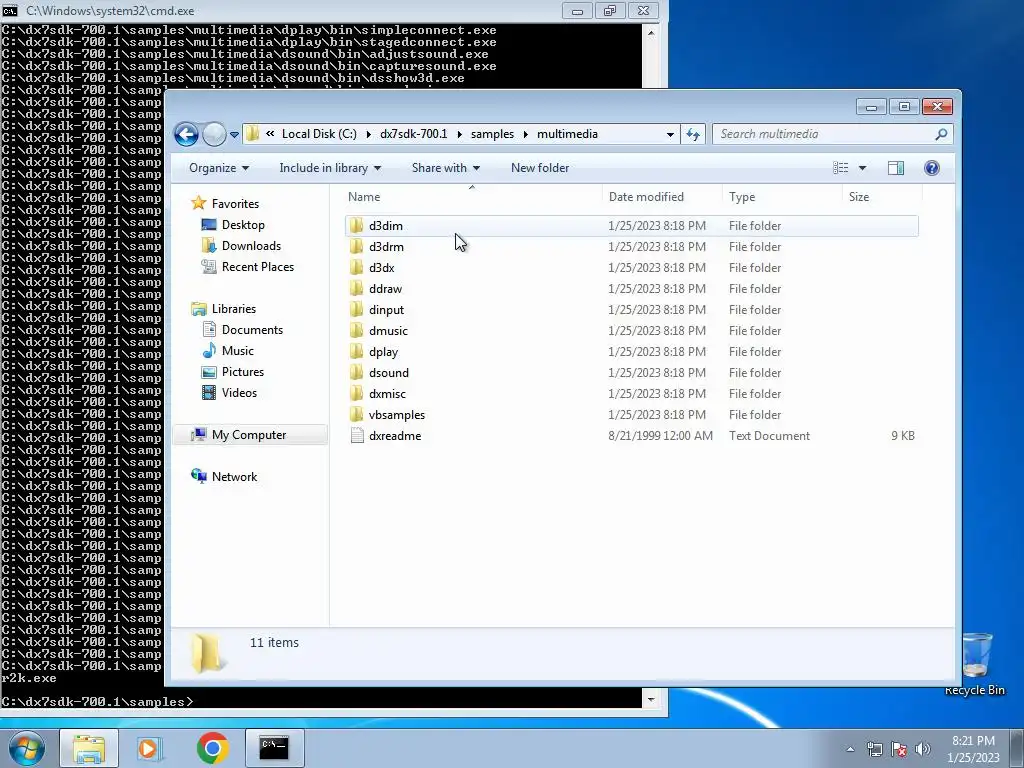Select My Computer in navigation pane
The image size is (1024, 768).
[249, 435]
